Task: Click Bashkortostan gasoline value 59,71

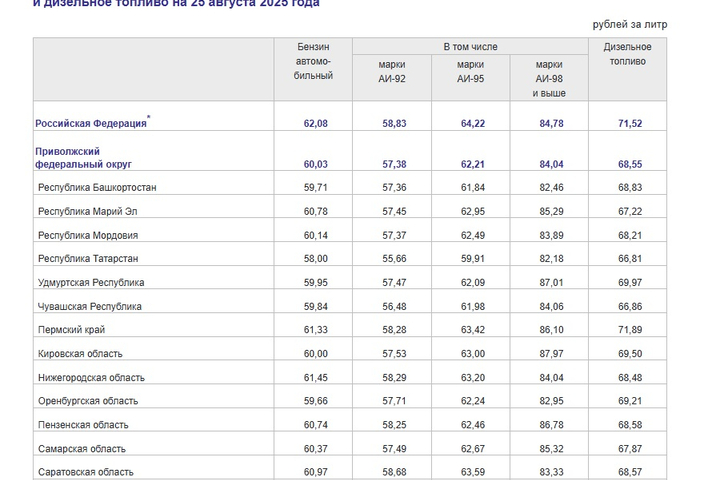Action: (x=315, y=187)
